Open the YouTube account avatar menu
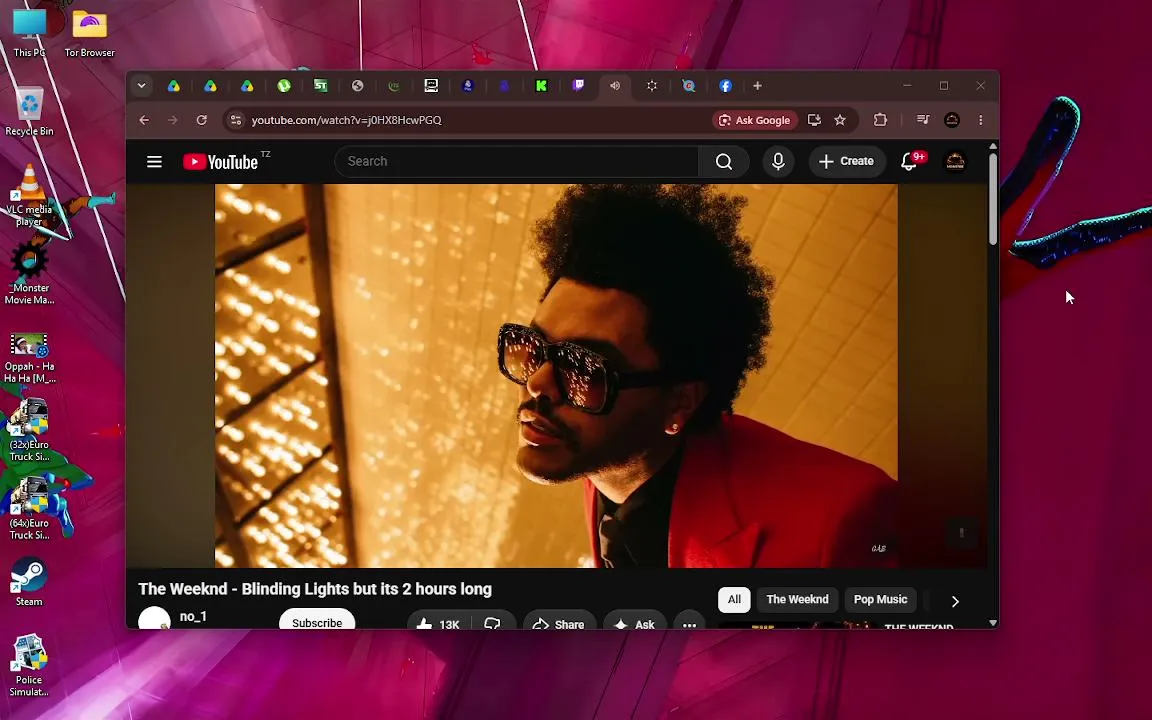Viewport: 1152px width, 720px height. click(x=955, y=162)
